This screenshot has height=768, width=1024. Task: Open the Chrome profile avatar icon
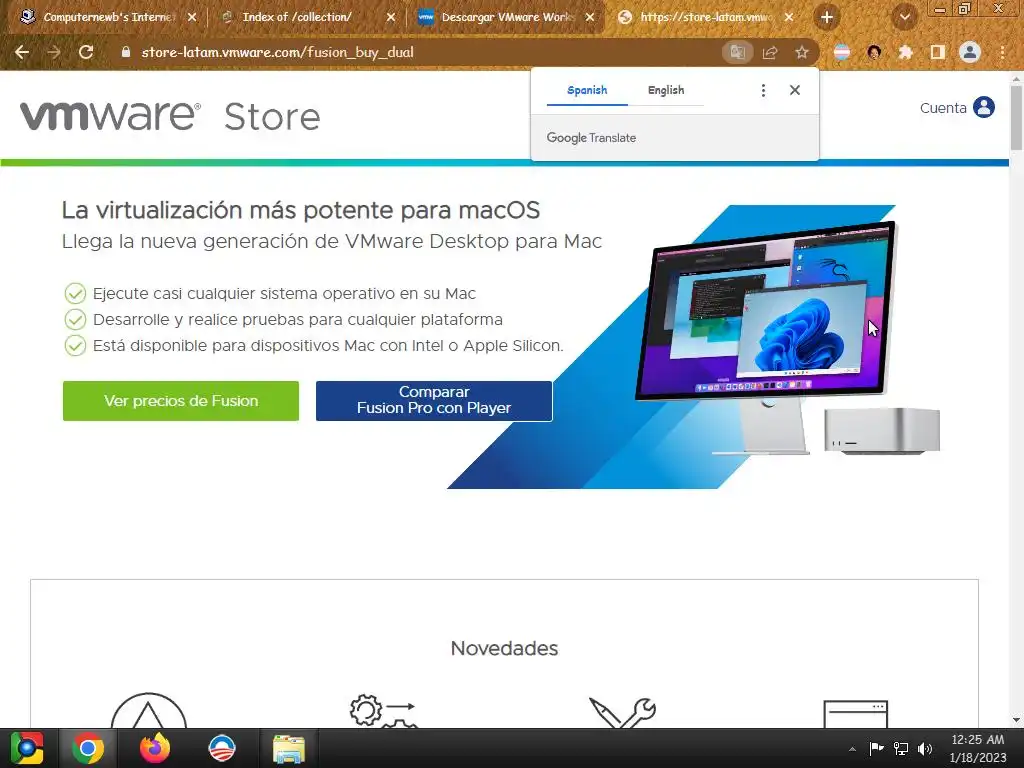coord(970,52)
